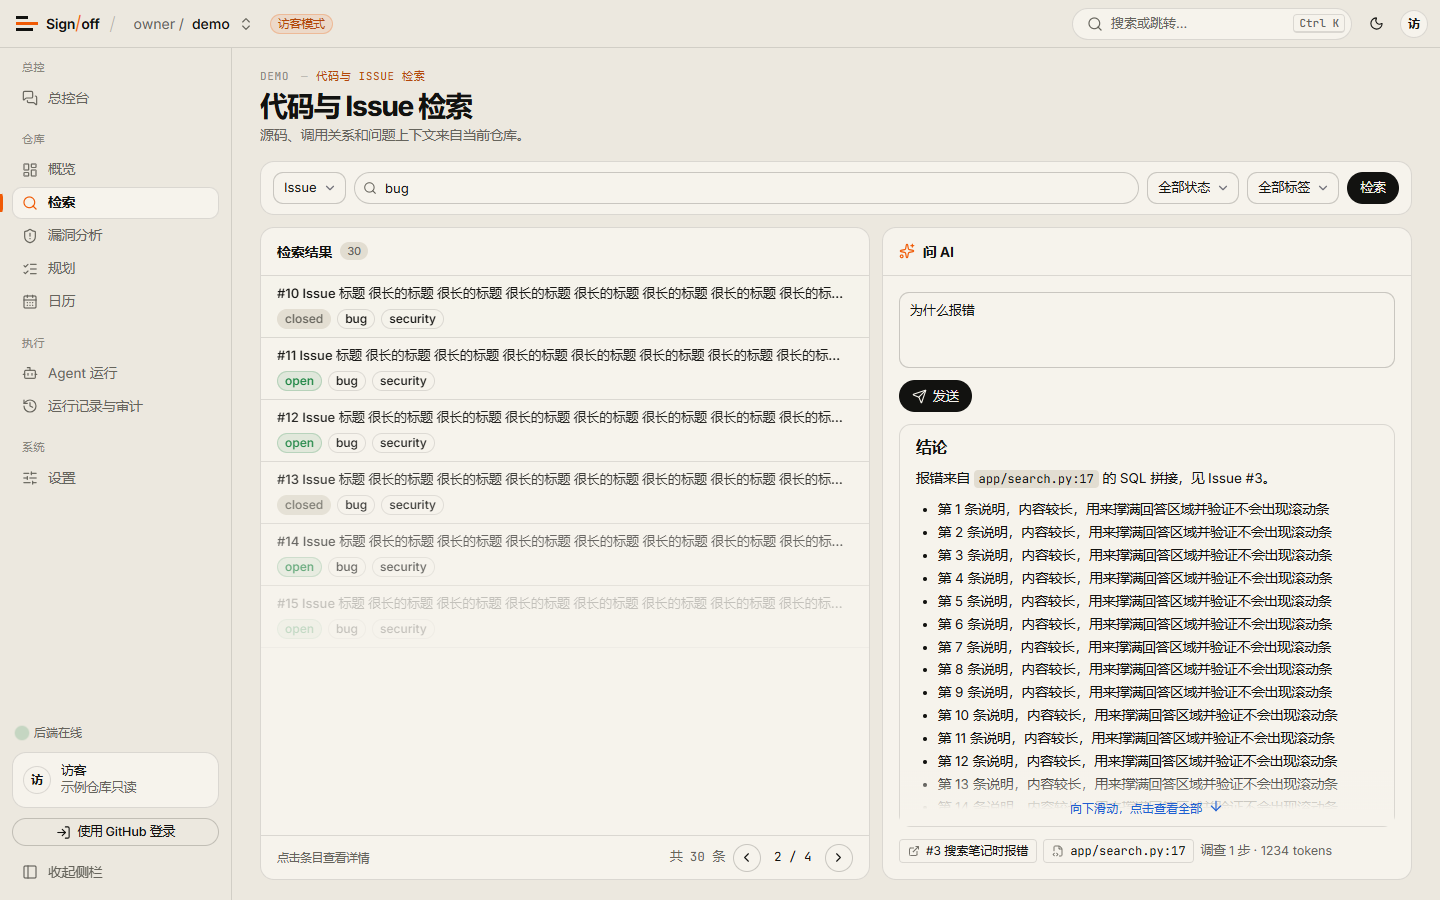Click the Agent 运行 robot icon
1440x900 pixels.
(x=30, y=374)
